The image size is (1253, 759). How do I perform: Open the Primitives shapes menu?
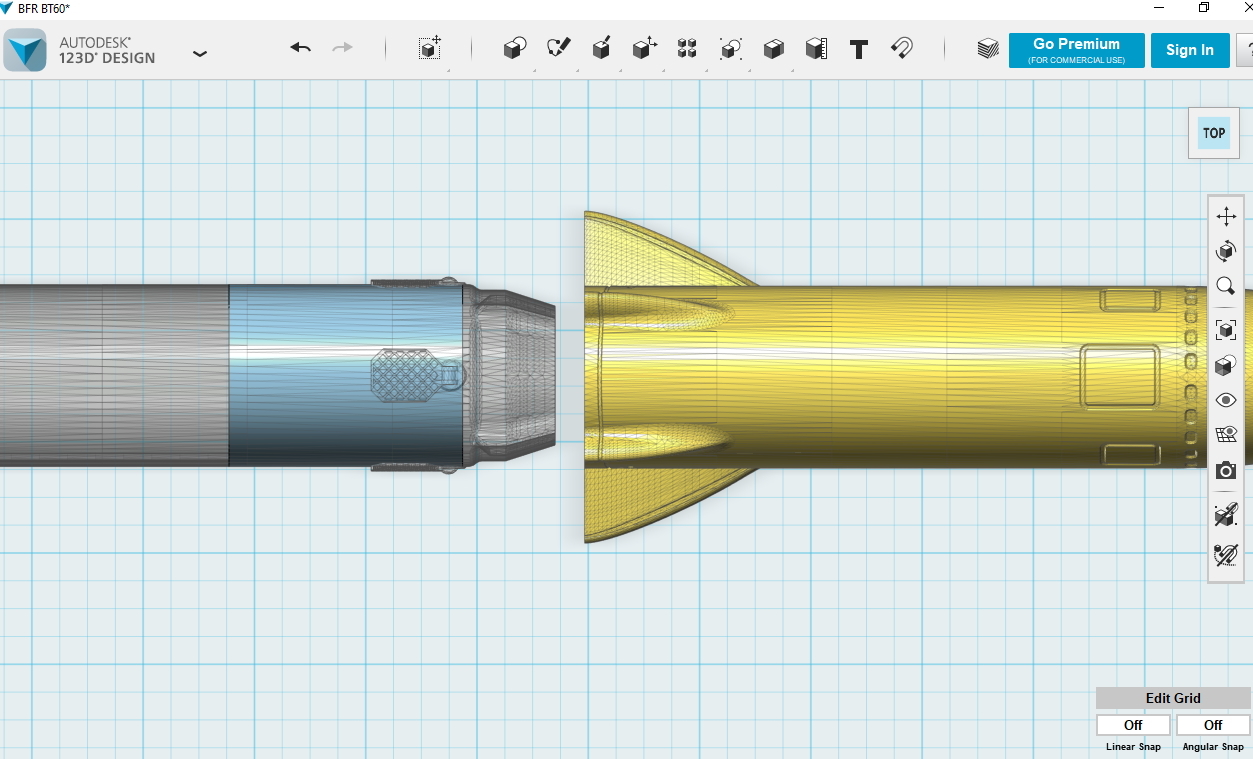click(515, 48)
